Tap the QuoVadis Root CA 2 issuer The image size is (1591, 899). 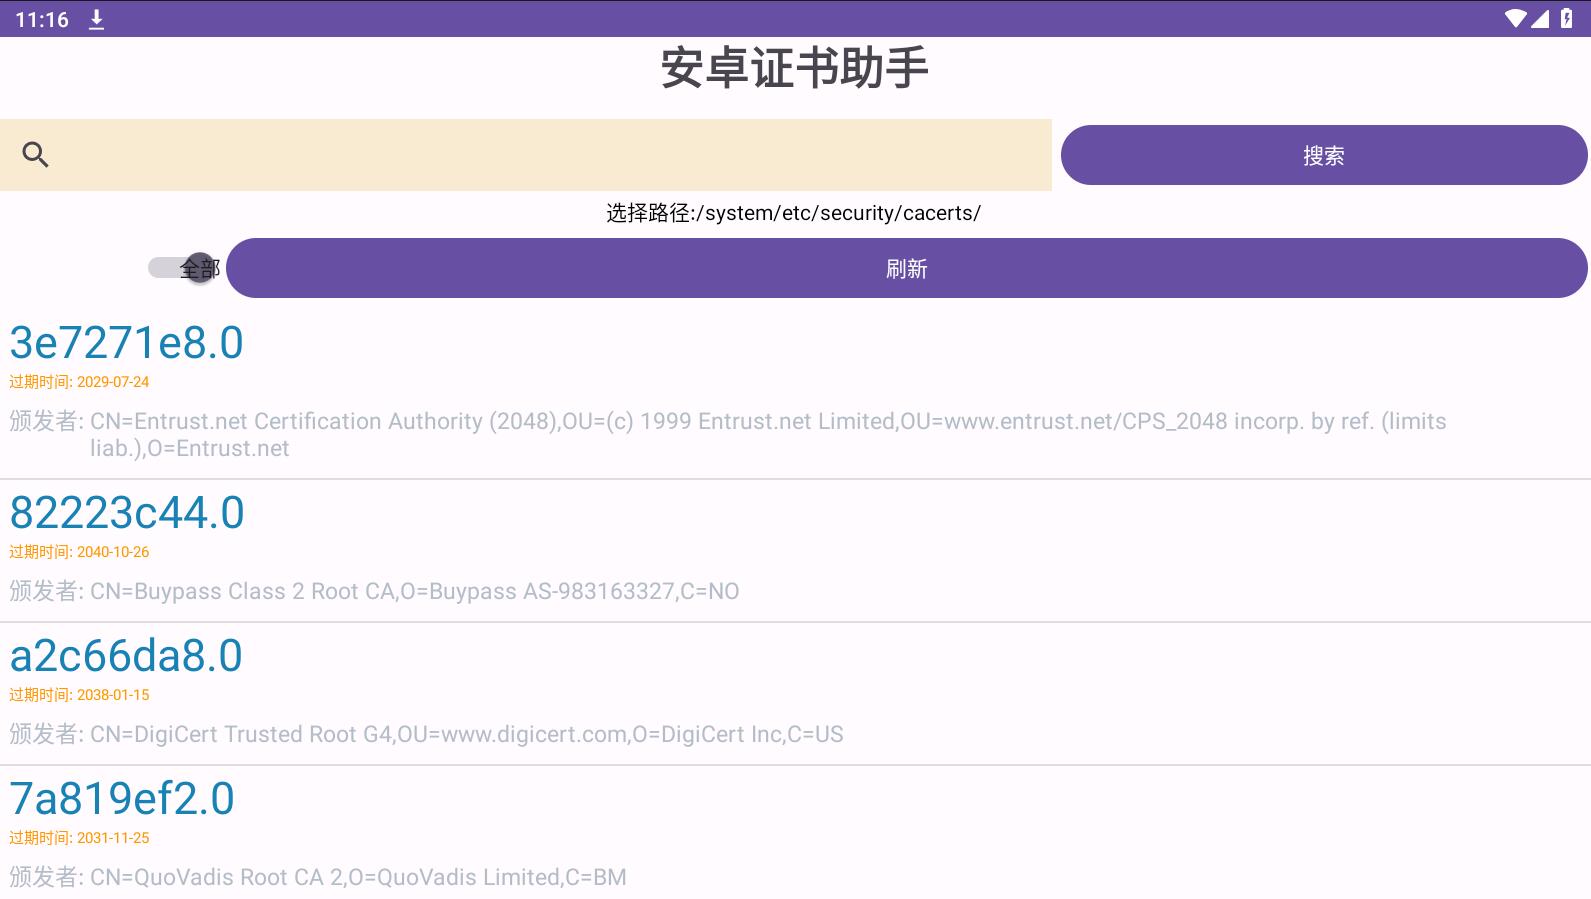358,877
